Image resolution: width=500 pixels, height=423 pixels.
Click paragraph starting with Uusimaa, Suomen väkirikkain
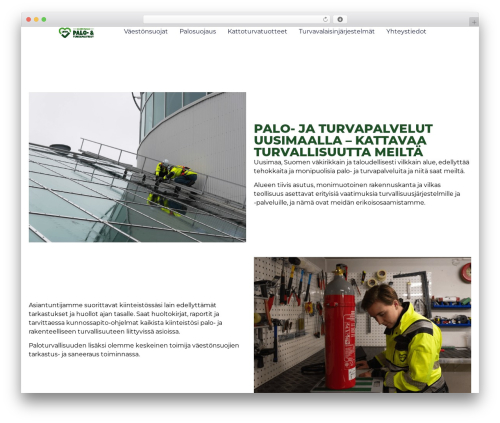pyautogui.click(x=362, y=167)
